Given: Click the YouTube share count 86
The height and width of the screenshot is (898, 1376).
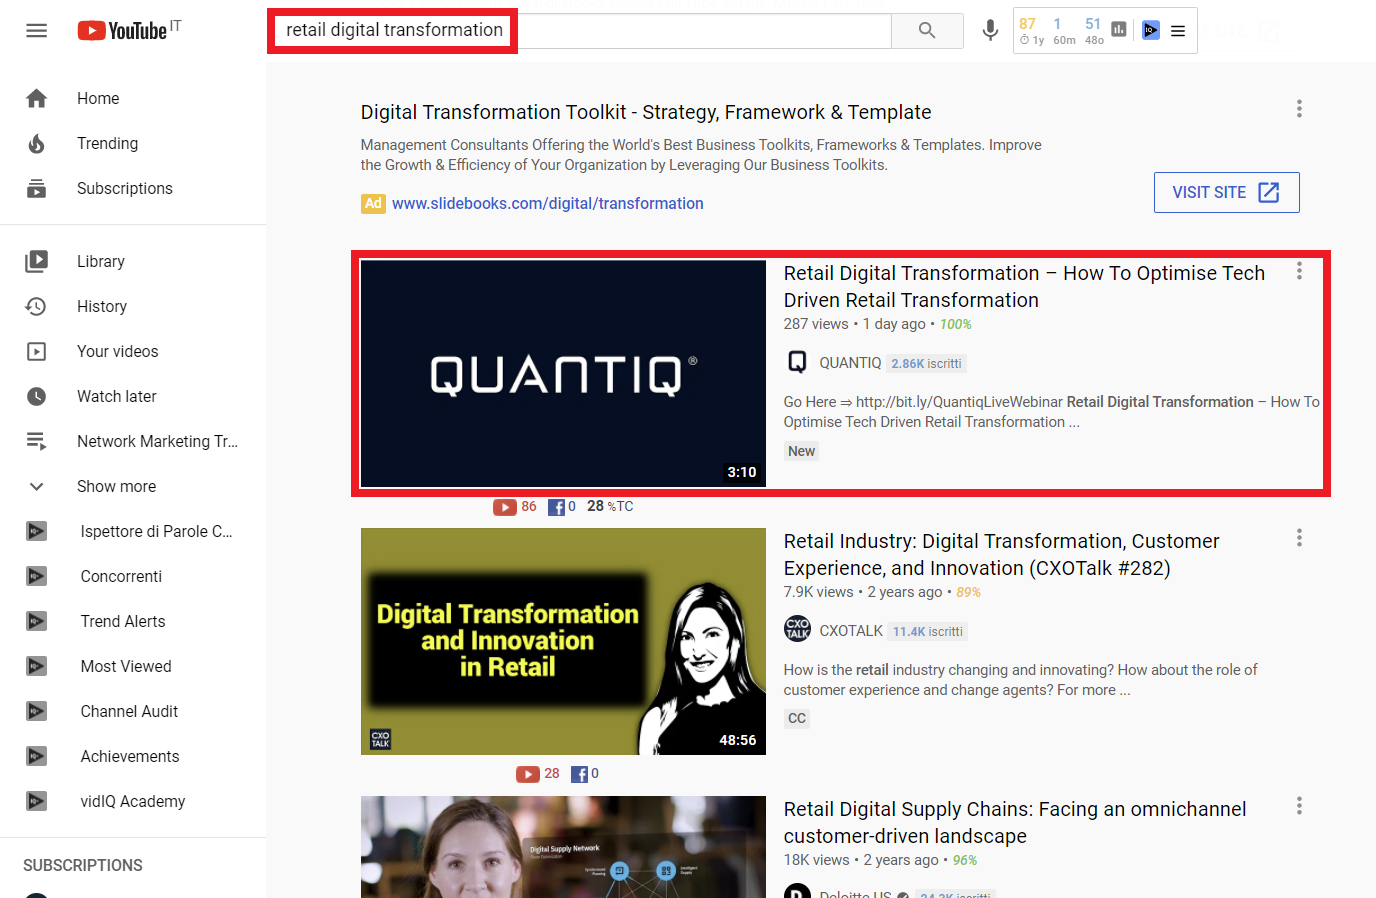Looking at the screenshot, I should pyautogui.click(x=515, y=507).
